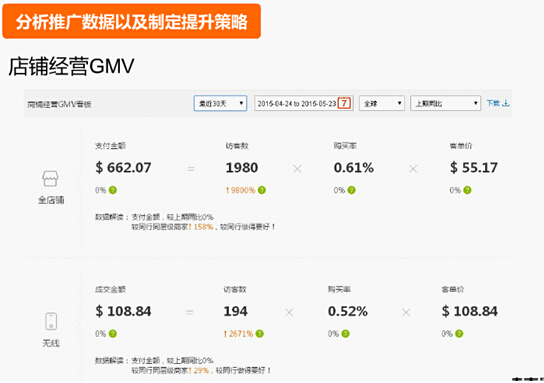Click the ↑9800% growth indicator

tap(240, 190)
